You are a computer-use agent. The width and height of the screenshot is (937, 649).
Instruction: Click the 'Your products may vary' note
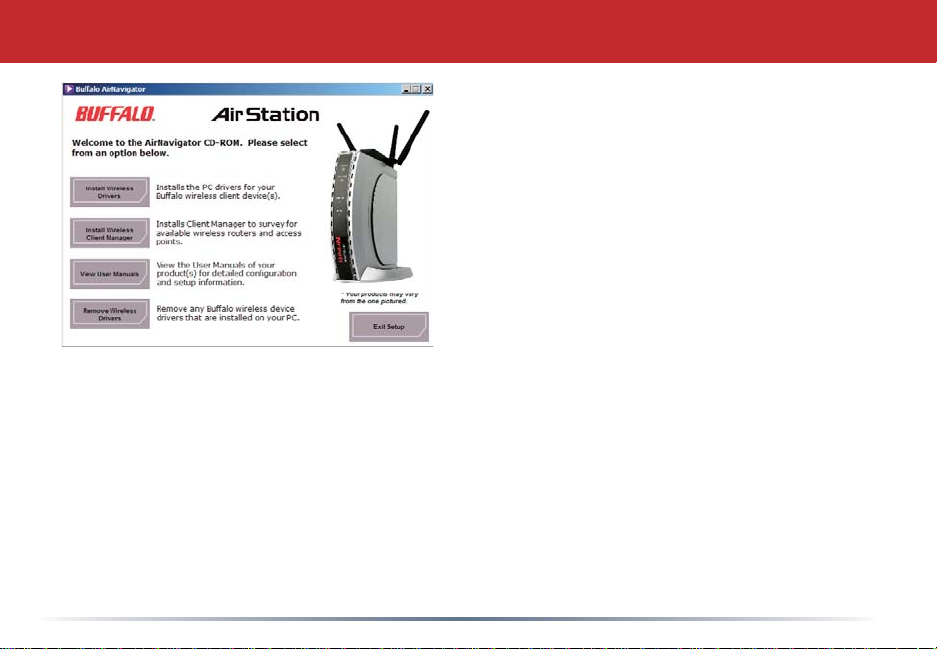click(x=379, y=298)
